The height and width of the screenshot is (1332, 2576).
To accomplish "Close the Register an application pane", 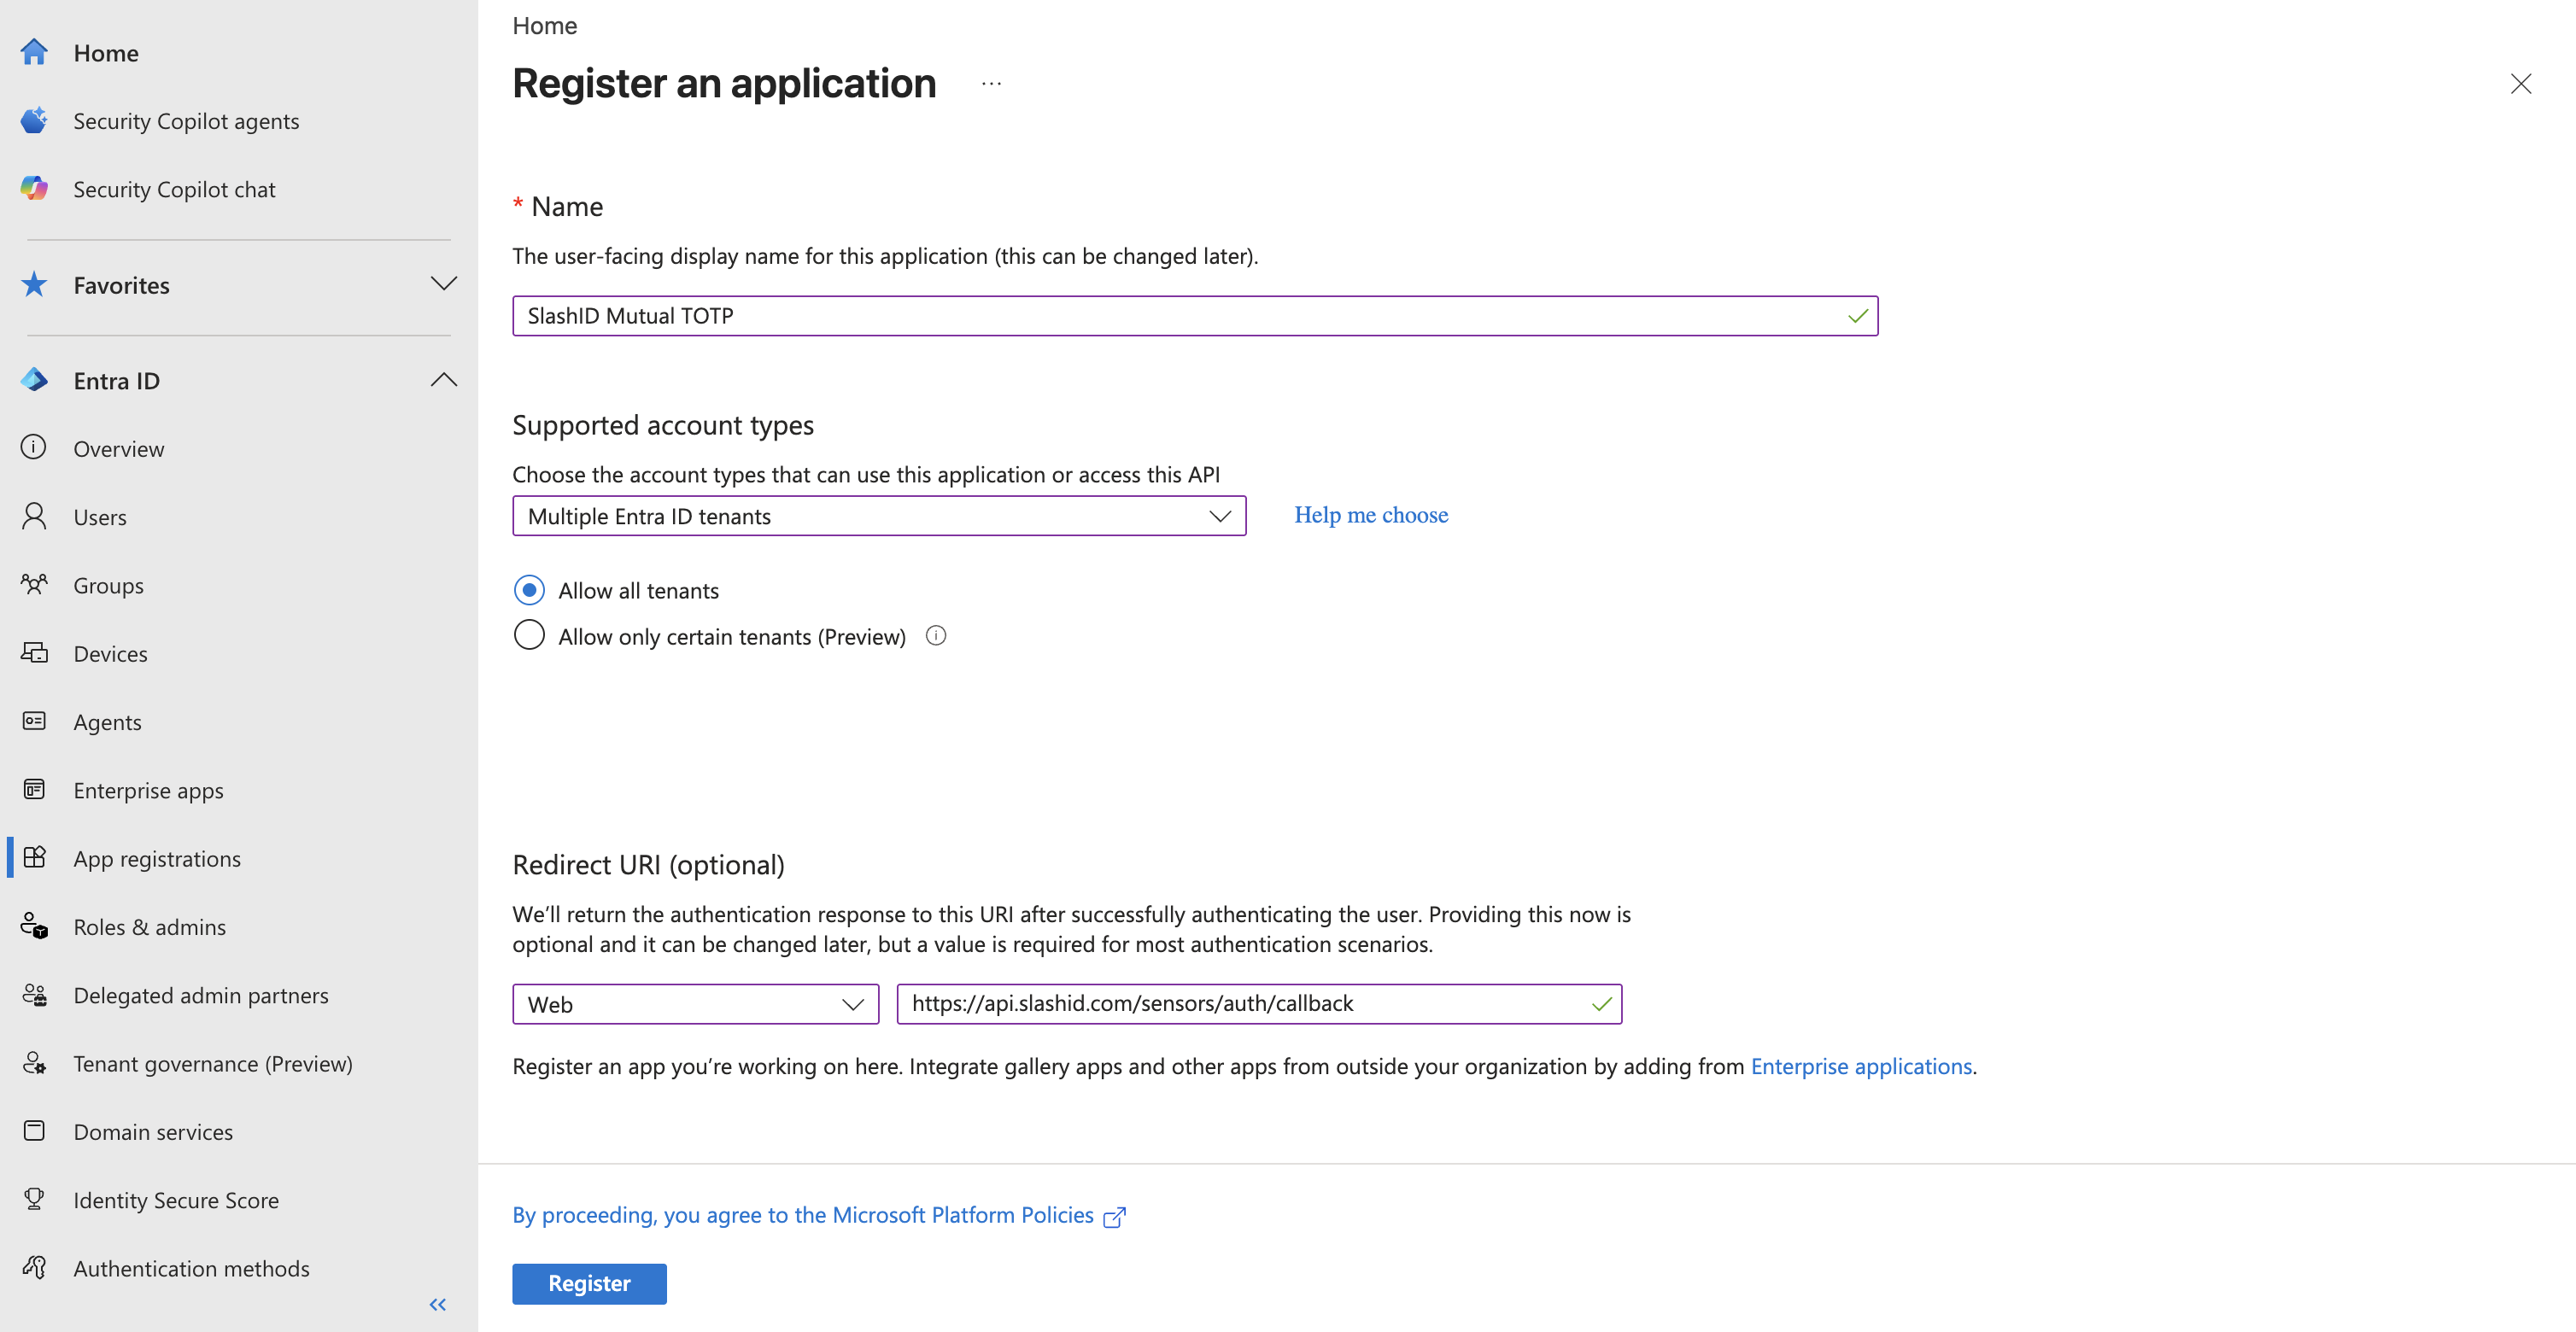I will (x=2520, y=84).
